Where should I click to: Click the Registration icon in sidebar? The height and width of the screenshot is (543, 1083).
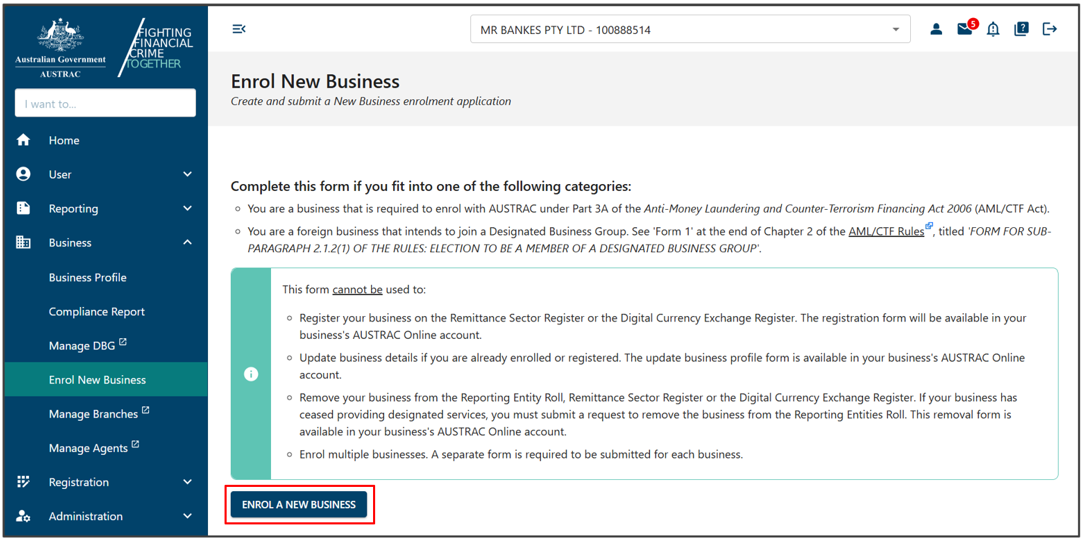(x=23, y=482)
